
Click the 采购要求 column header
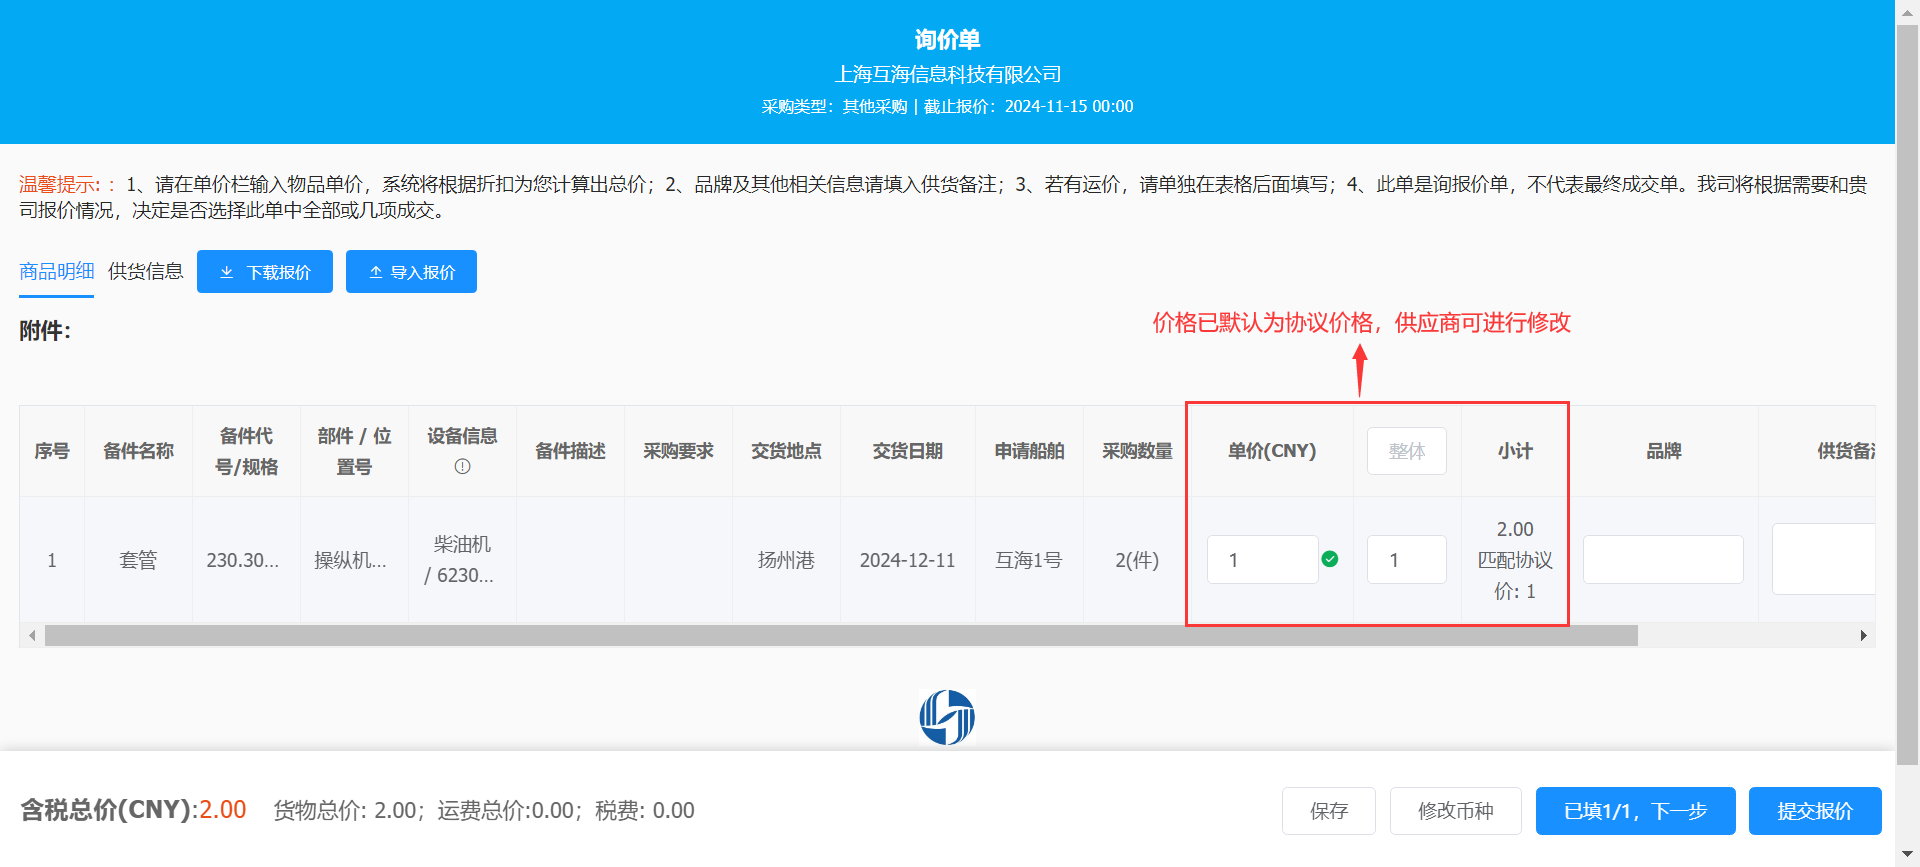[678, 451]
